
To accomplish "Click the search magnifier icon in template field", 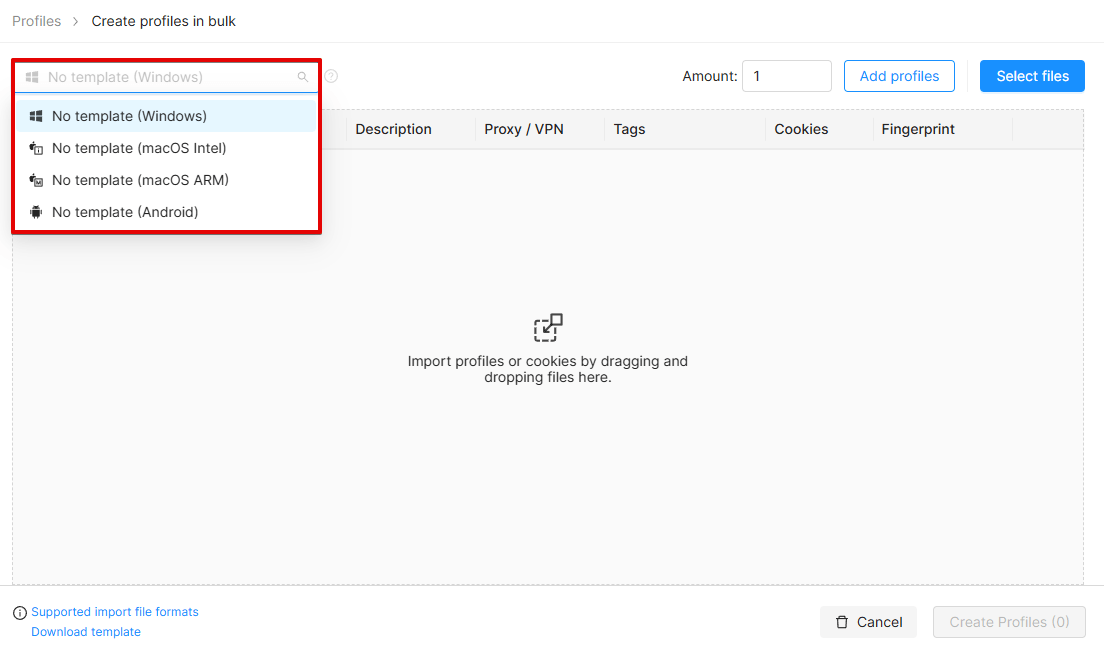I will (x=303, y=77).
